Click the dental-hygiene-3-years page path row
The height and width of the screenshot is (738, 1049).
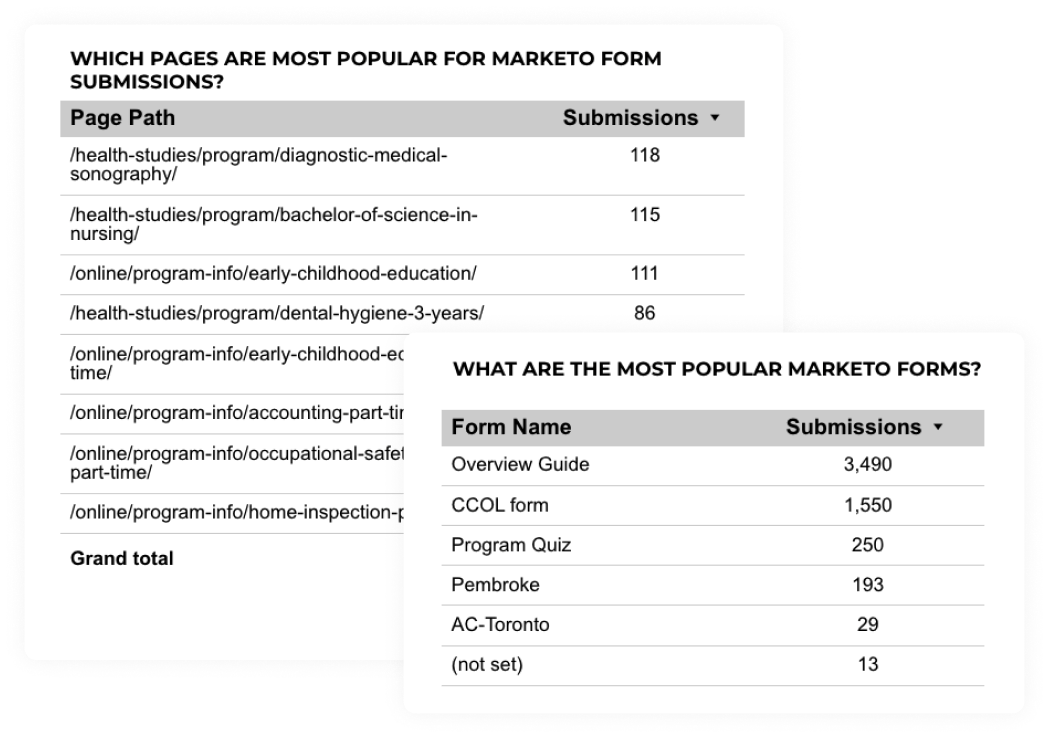[402, 314]
